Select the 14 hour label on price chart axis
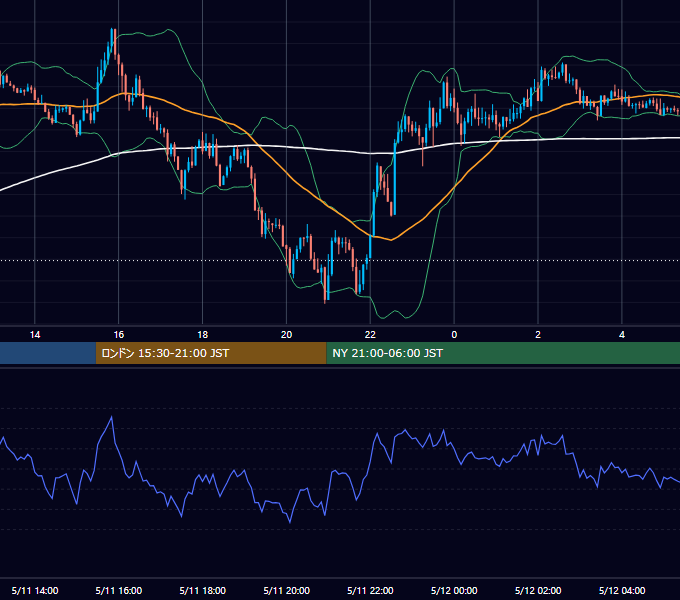The width and height of the screenshot is (680, 600). pos(35,335)
